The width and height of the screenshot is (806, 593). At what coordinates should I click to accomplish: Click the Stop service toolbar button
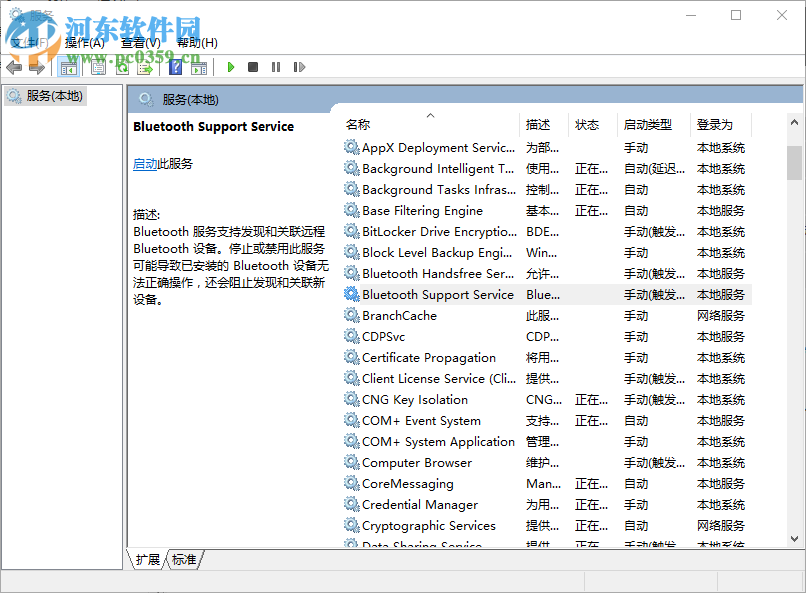[x=252, y=66]
